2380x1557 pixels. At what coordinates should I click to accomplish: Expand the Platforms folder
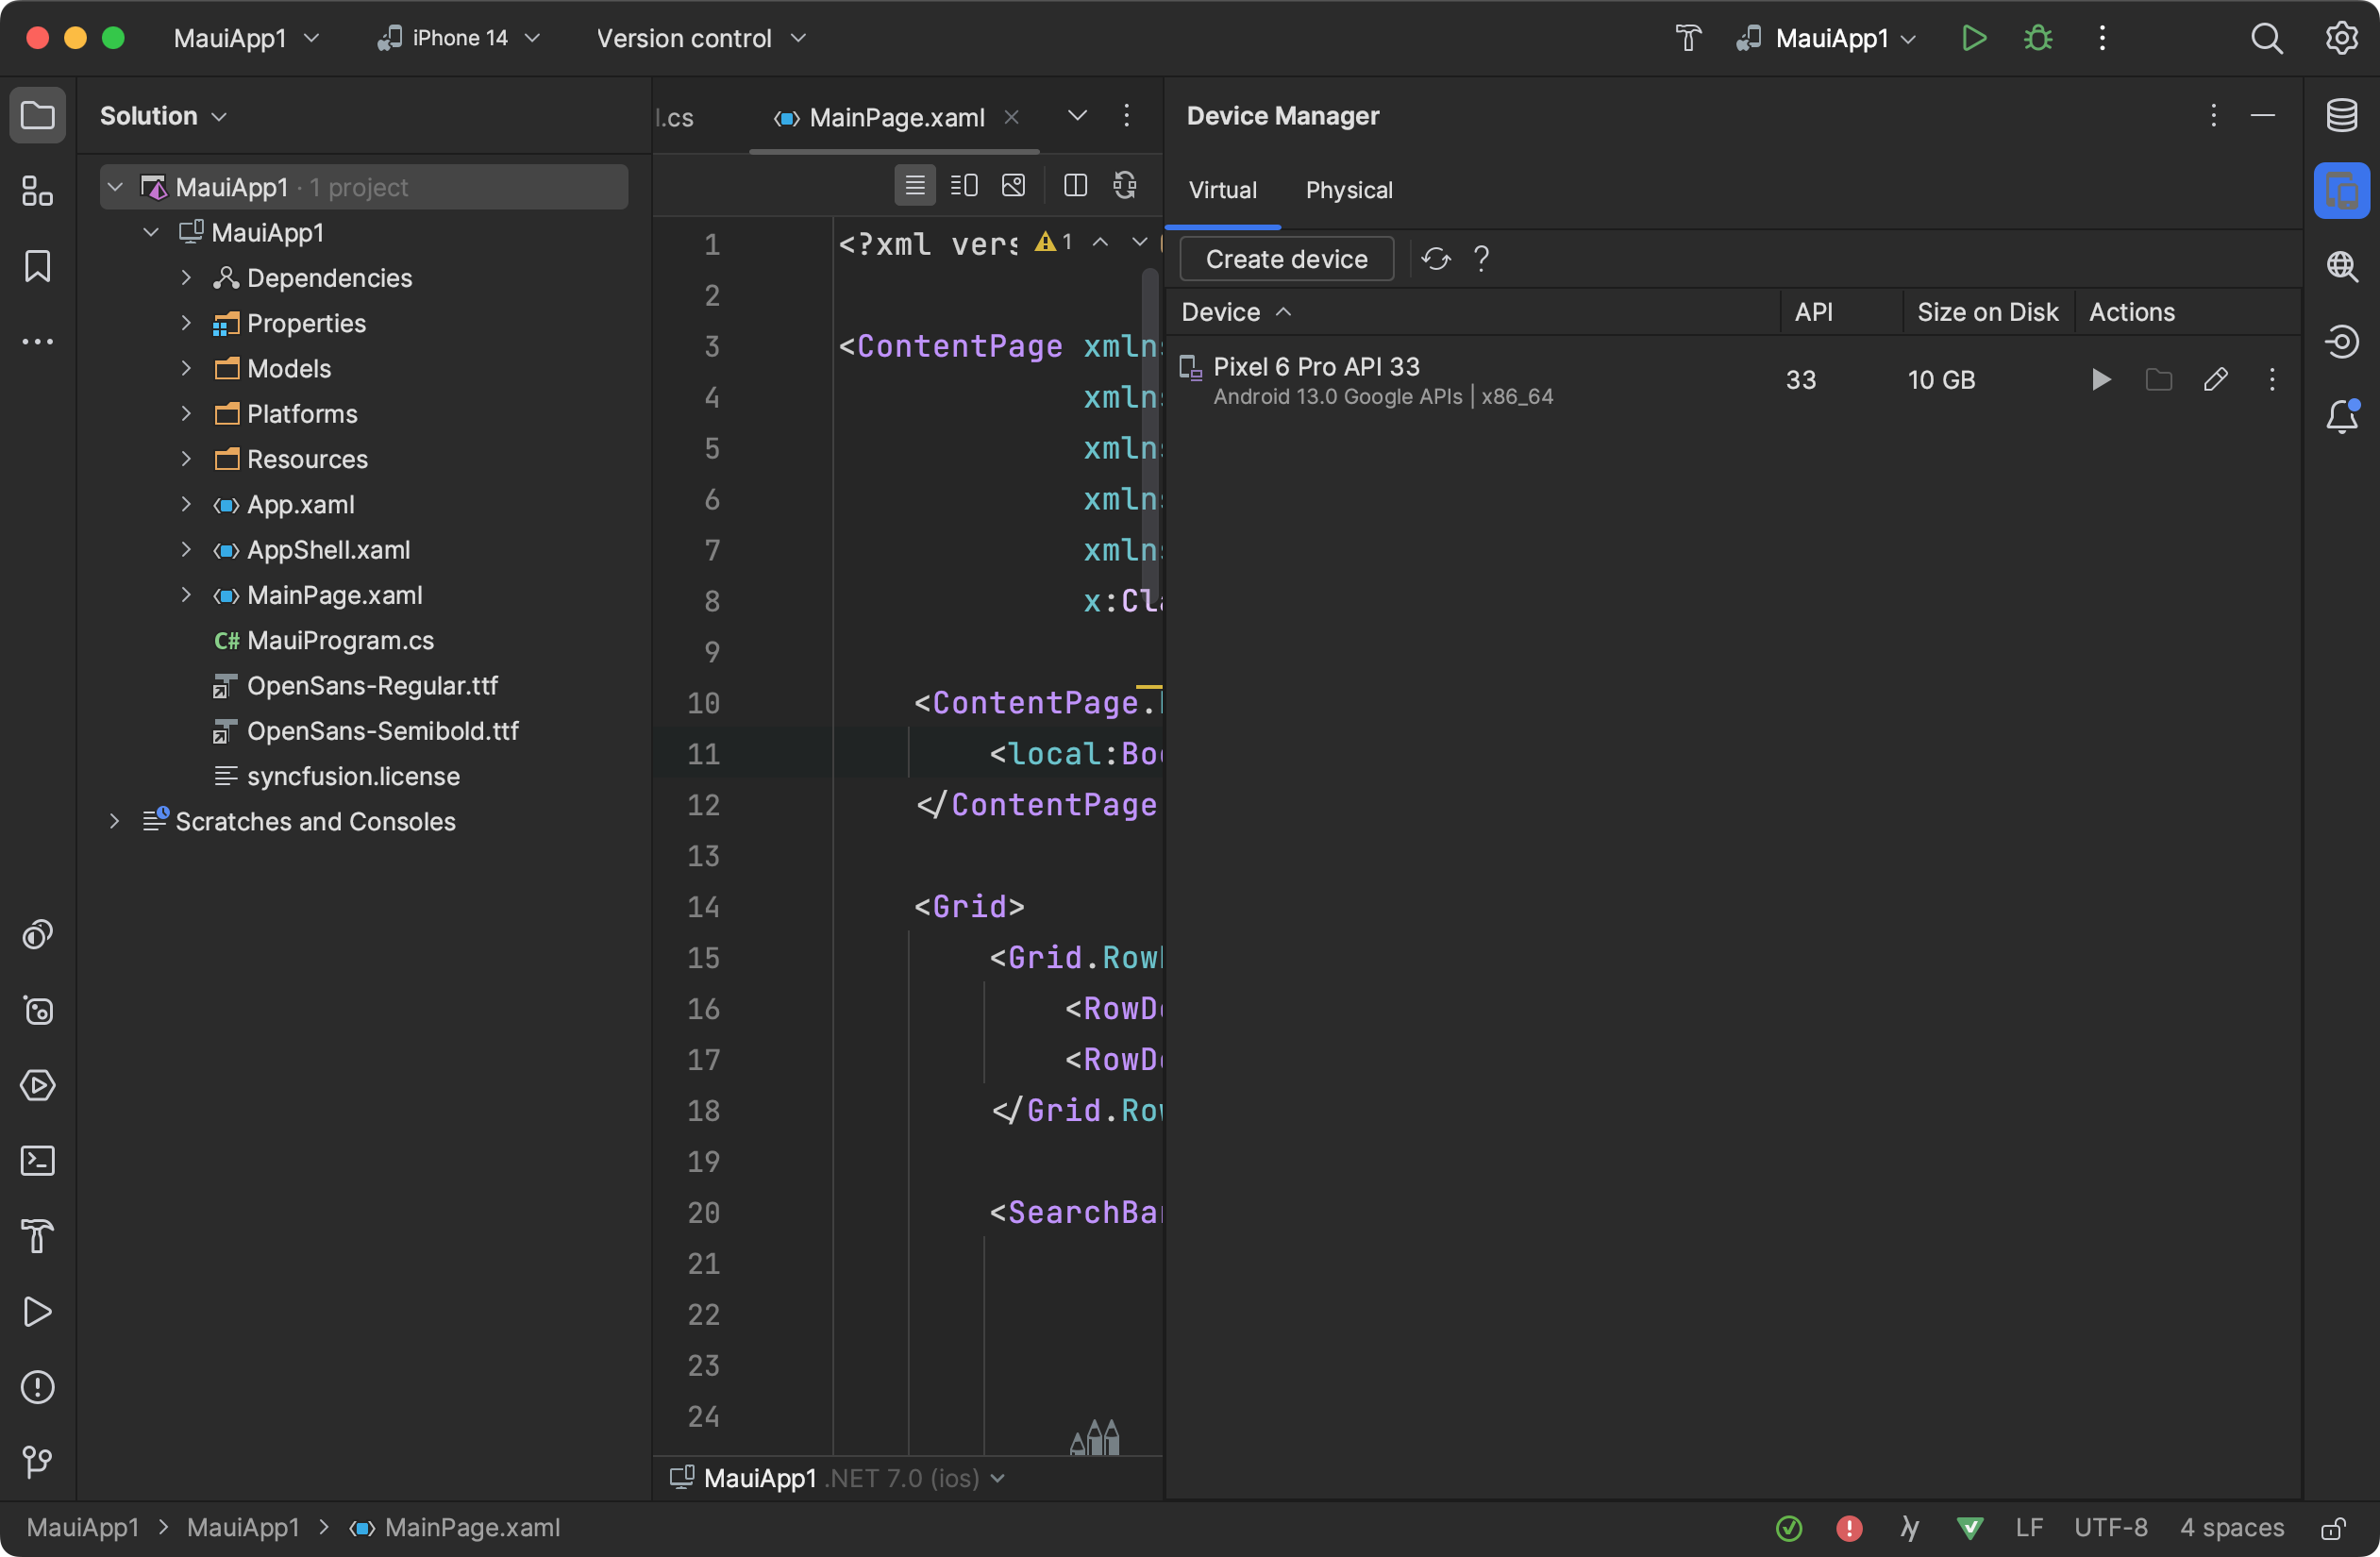pyautogui.click(x=186, y=414)
